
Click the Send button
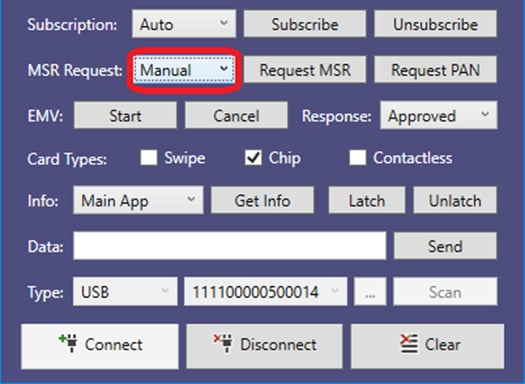[x=445, y=246]
